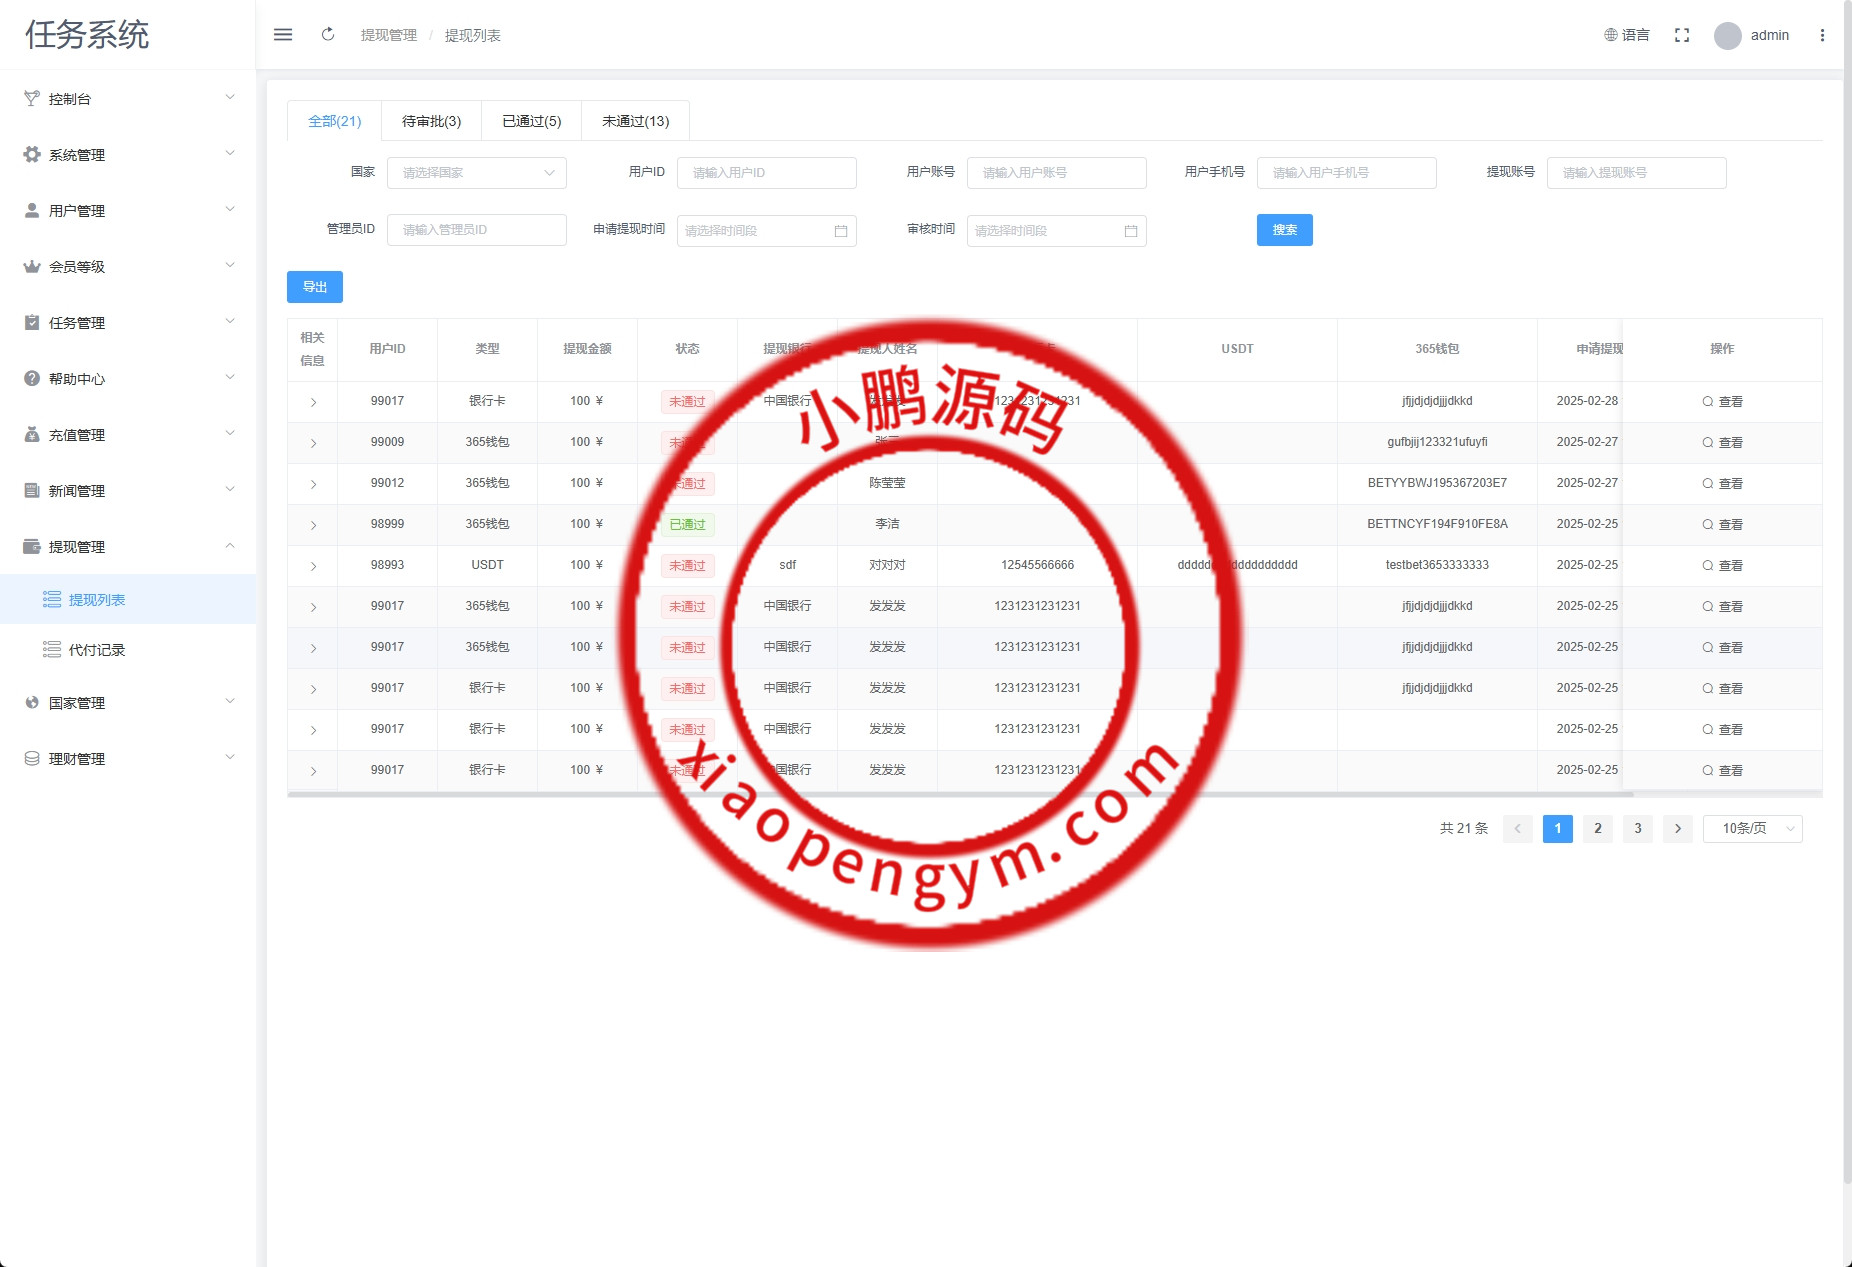Click the refresh icon in the top bar
1852x1267 pixels.
[328, 34]
